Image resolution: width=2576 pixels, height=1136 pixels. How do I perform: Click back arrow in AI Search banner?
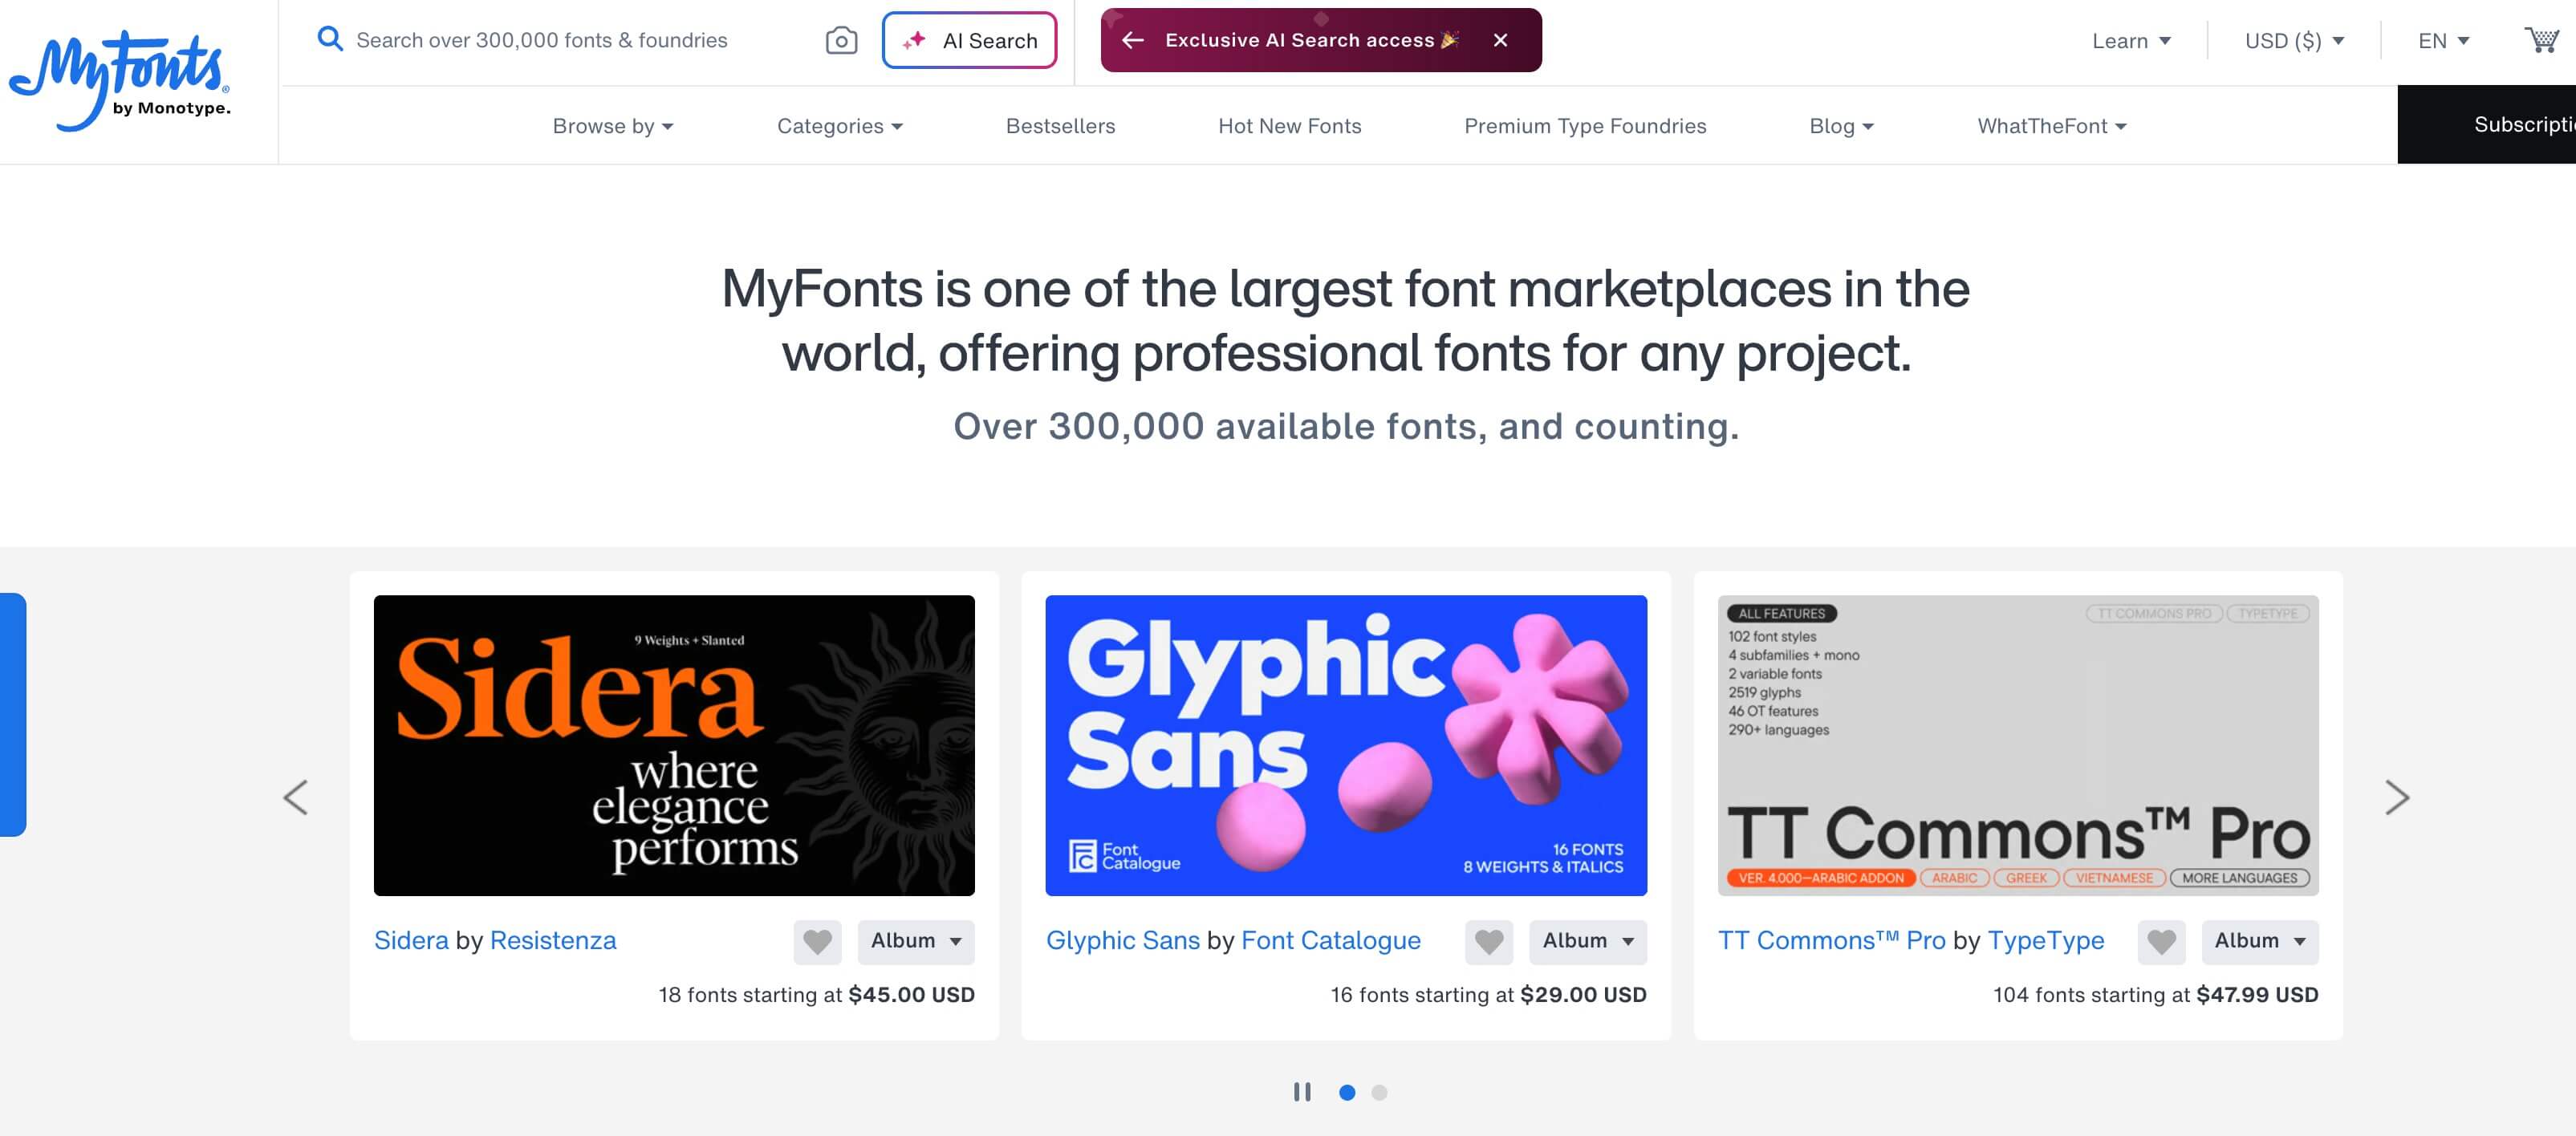pyautogui.click(x=1133, y=40)
